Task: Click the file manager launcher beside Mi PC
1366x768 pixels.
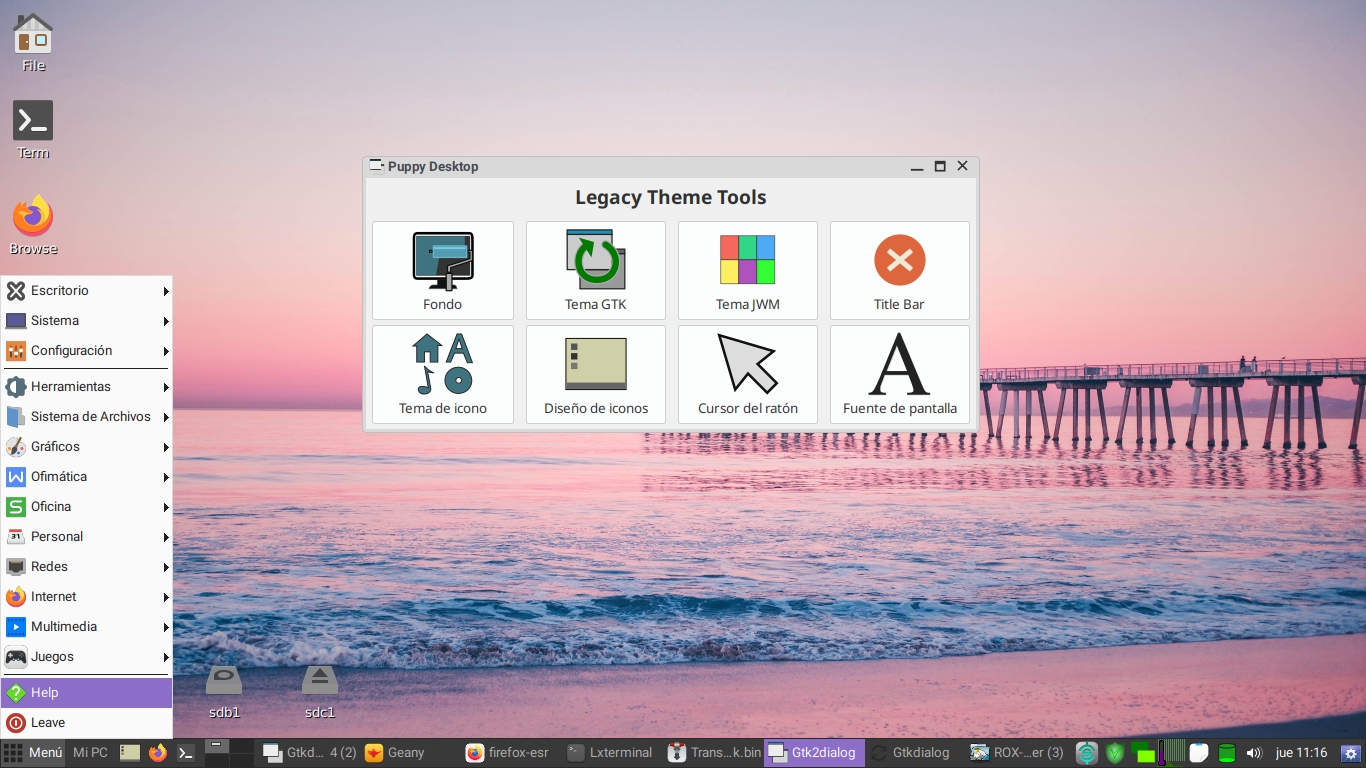Action: (x=130, y=753)
